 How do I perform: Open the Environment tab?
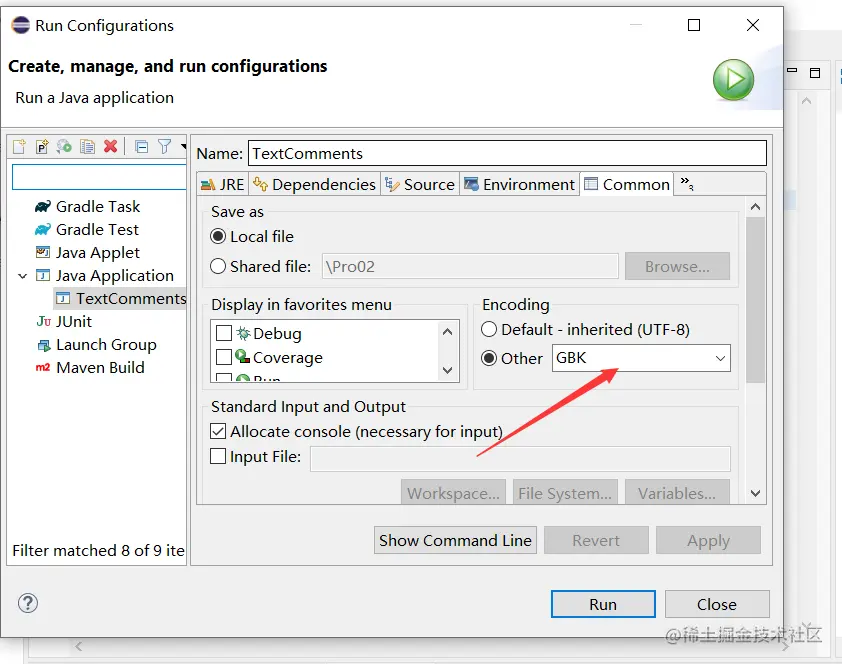(x=519, y=184)
